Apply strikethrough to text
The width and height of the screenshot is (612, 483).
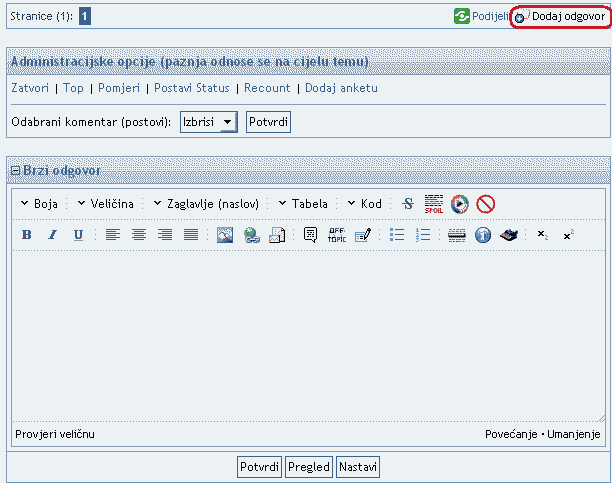tap(407, 204)
